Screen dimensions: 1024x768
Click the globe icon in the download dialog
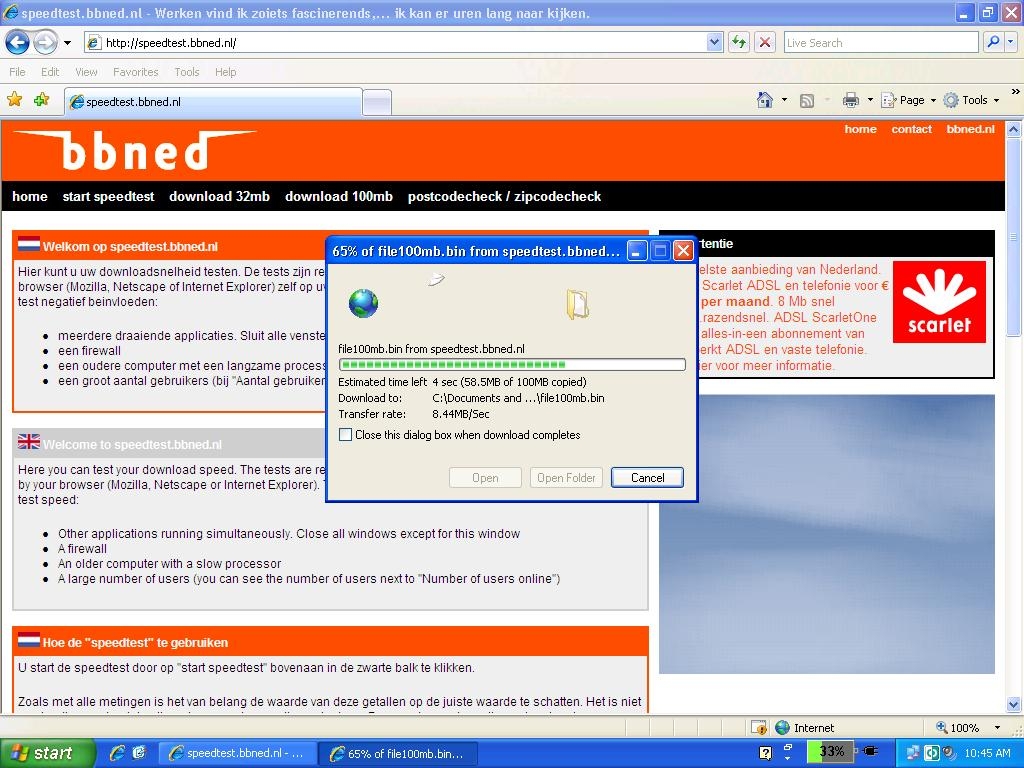(x=363, y=304)
